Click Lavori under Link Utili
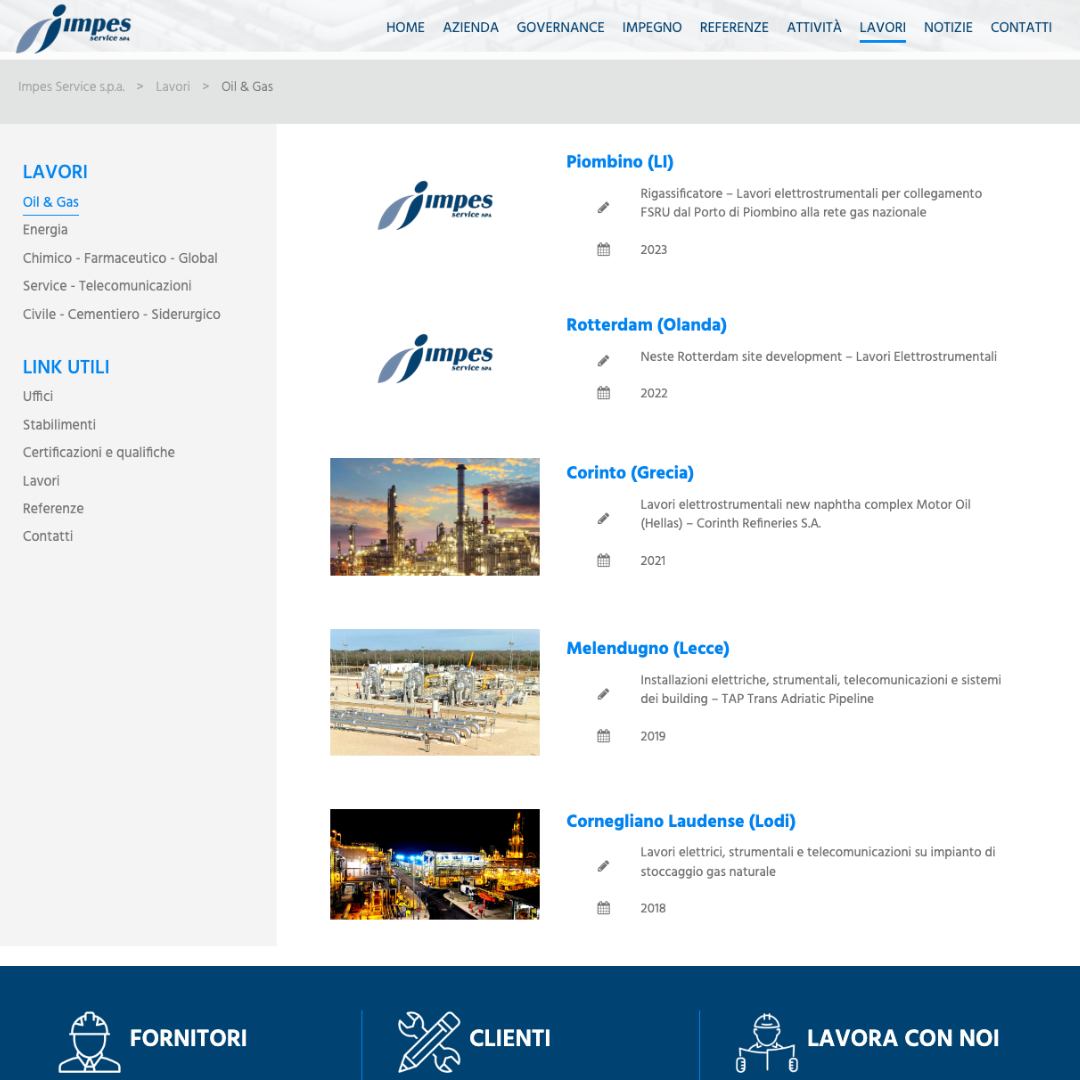 point(41,481)
